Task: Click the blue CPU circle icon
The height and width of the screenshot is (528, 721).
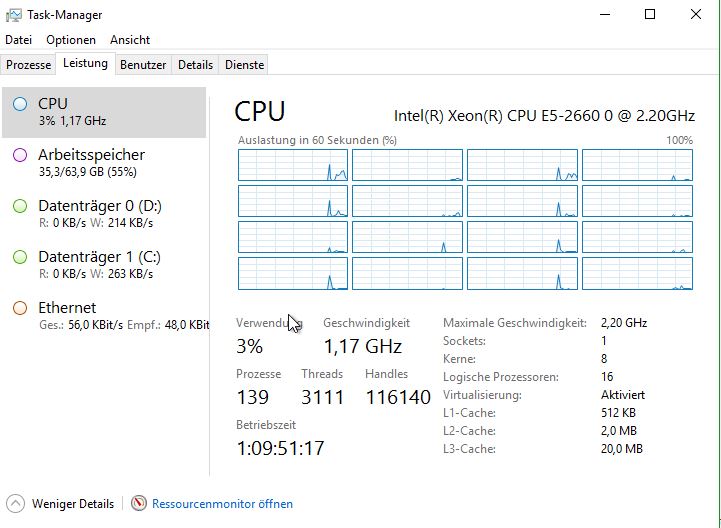Action: 20,104
